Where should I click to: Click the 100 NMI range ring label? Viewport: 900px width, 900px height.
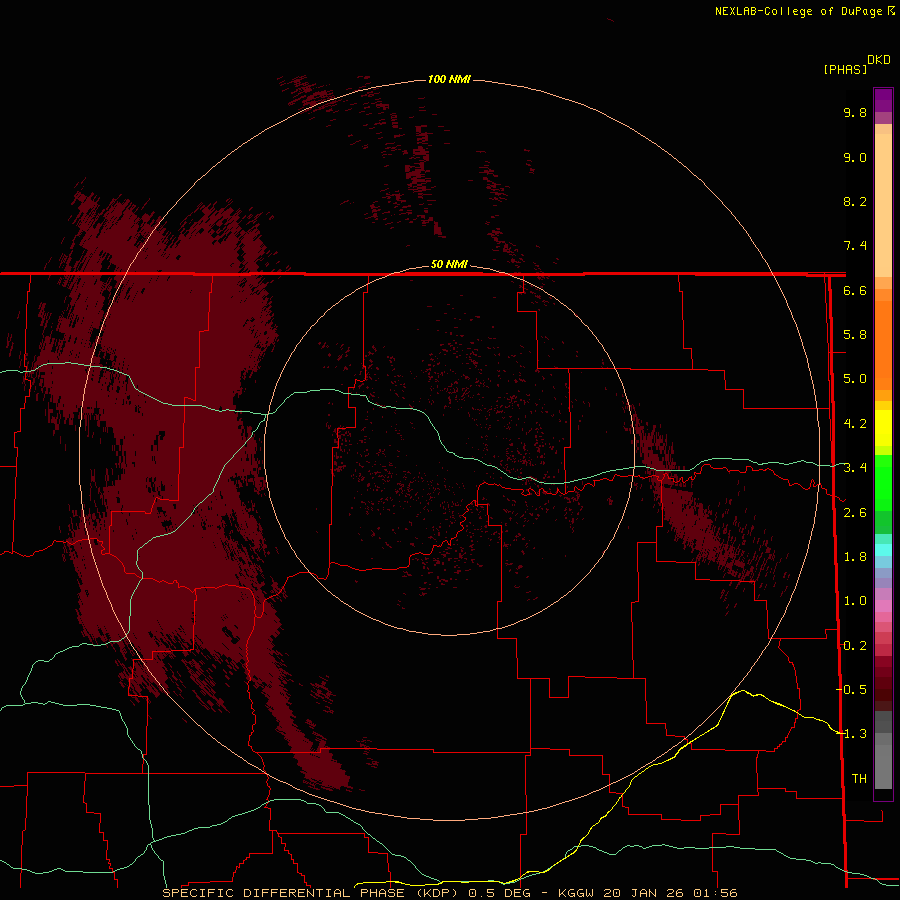(x=449, y=79)
